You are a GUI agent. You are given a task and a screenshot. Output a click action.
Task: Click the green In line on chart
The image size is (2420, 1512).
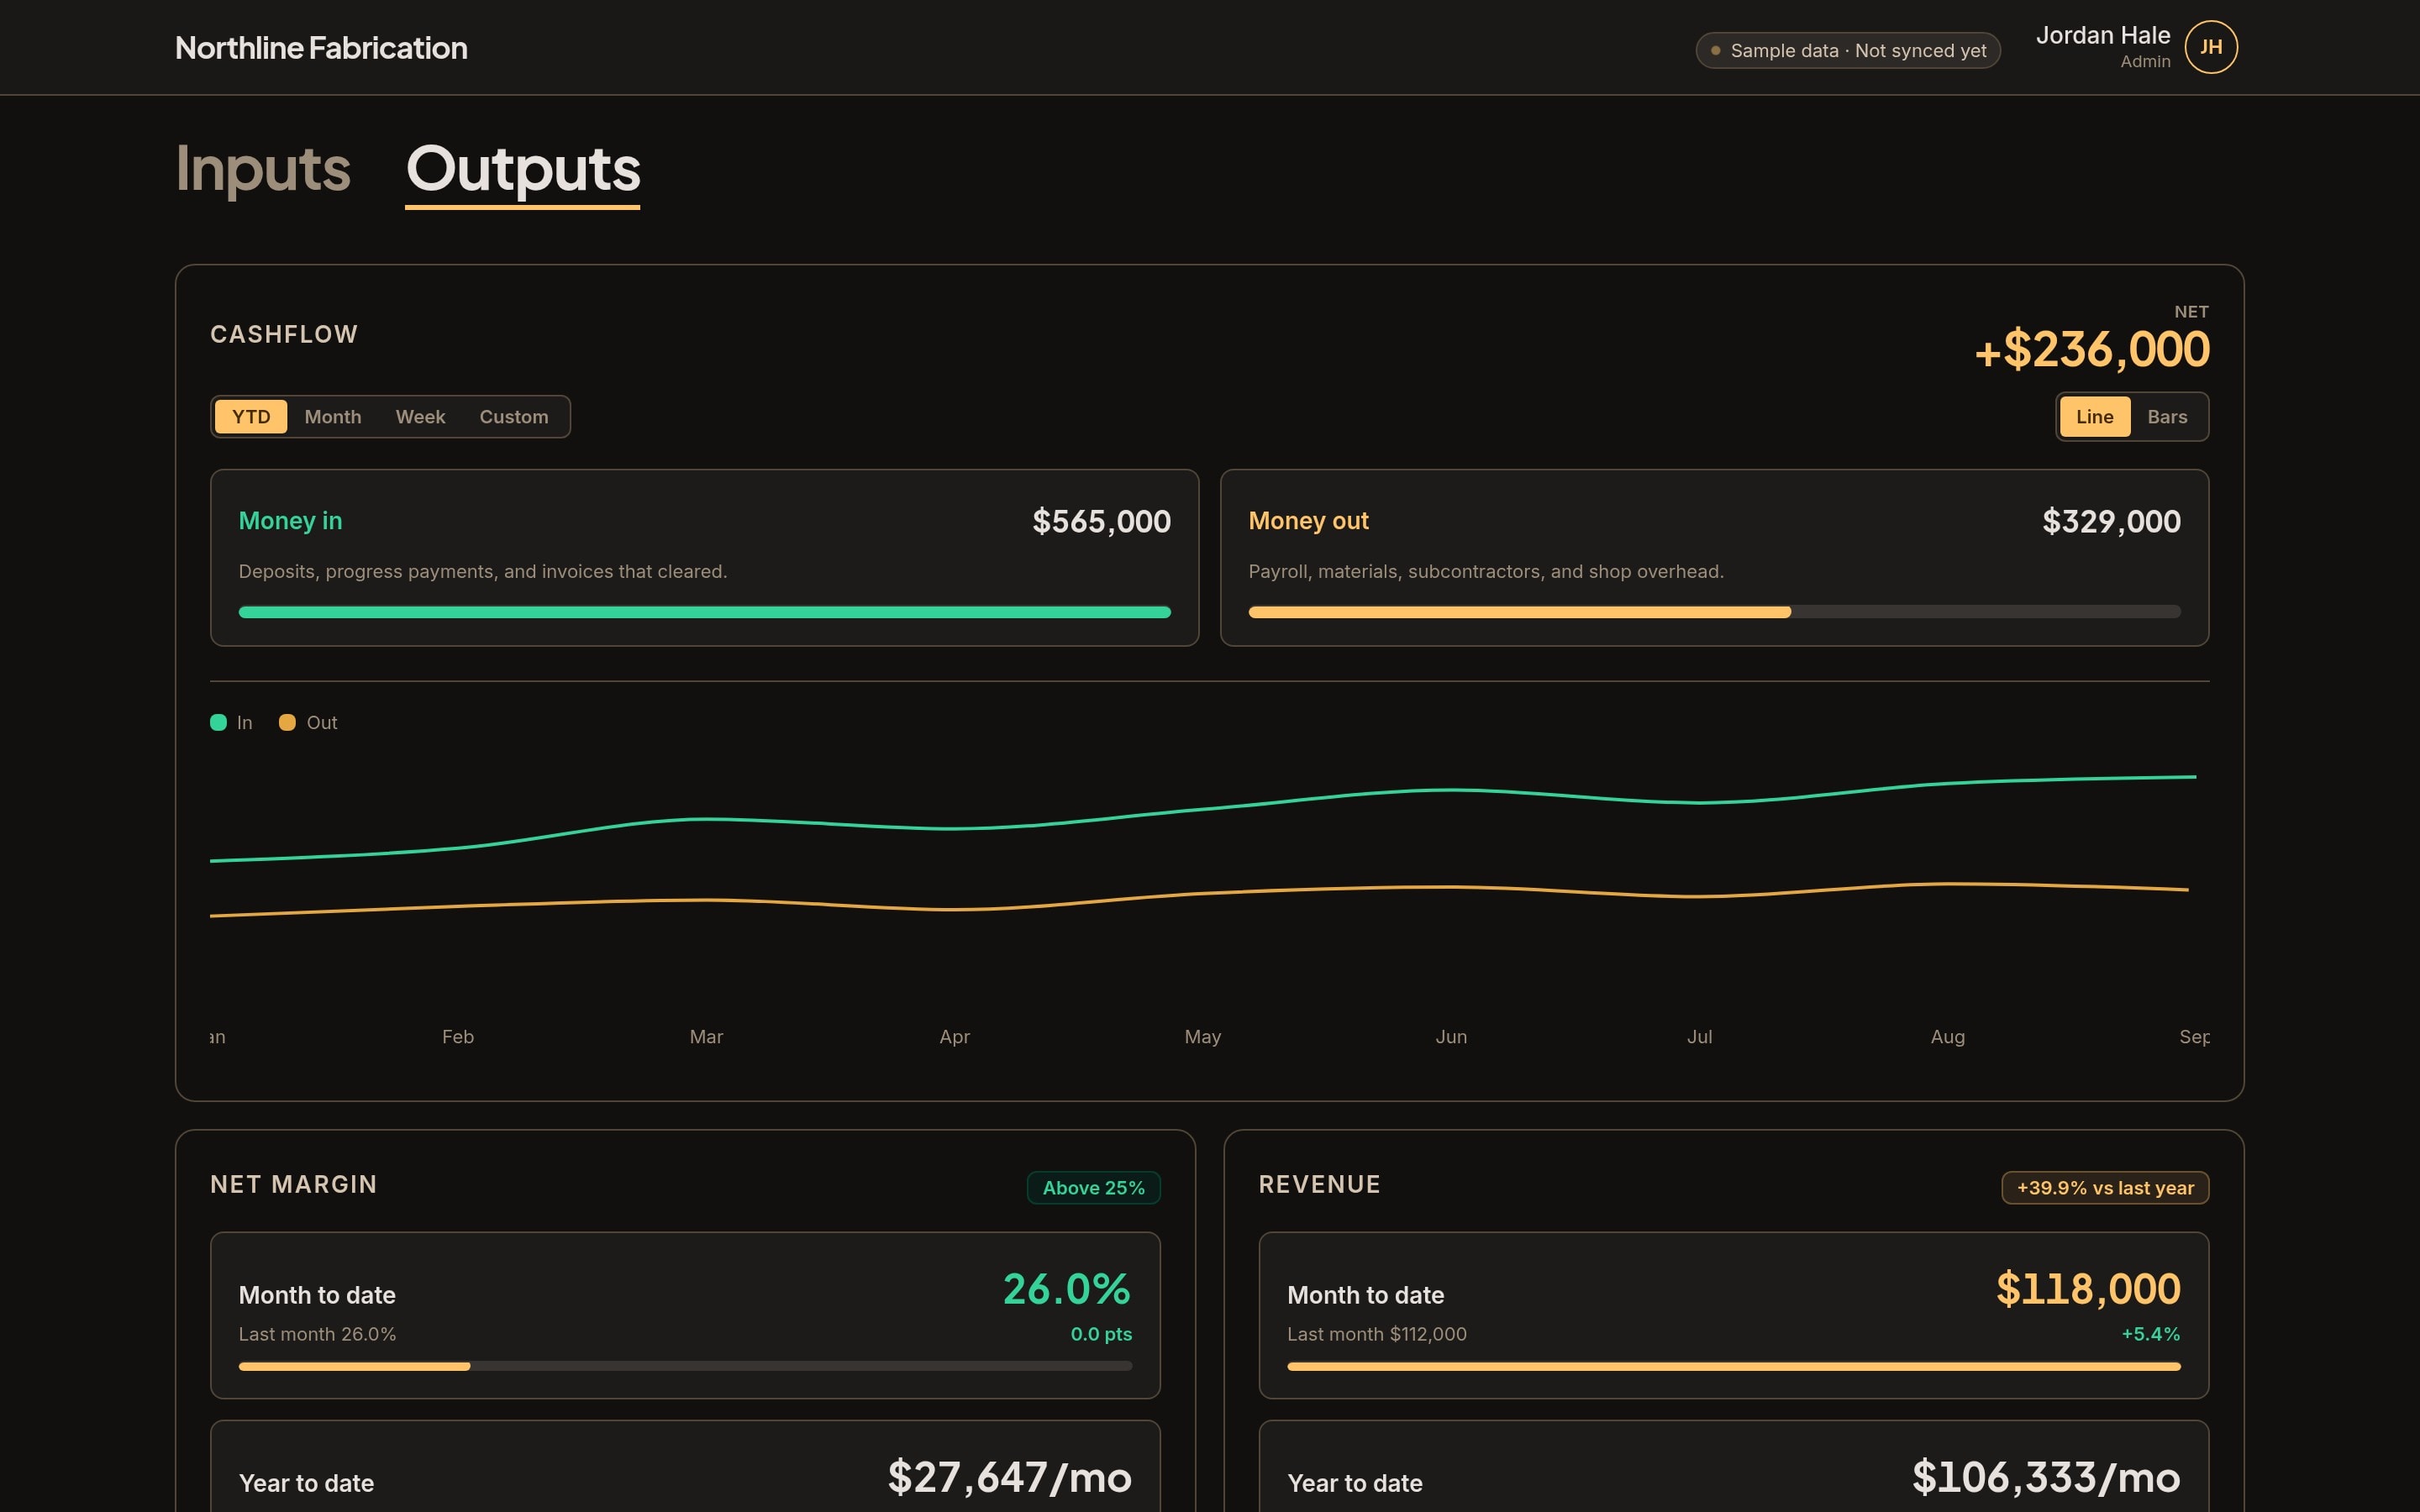click(1203, 807)
